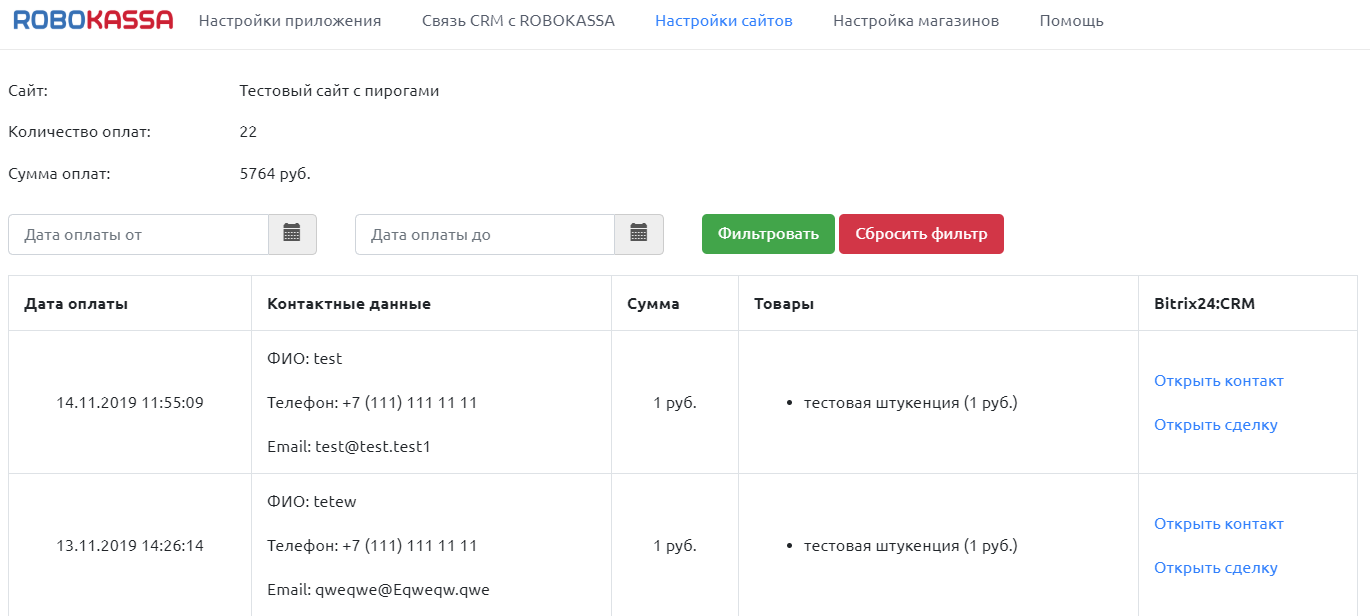
Task: Open the 'Помощь' section
Action: (x=1071, y=19)
